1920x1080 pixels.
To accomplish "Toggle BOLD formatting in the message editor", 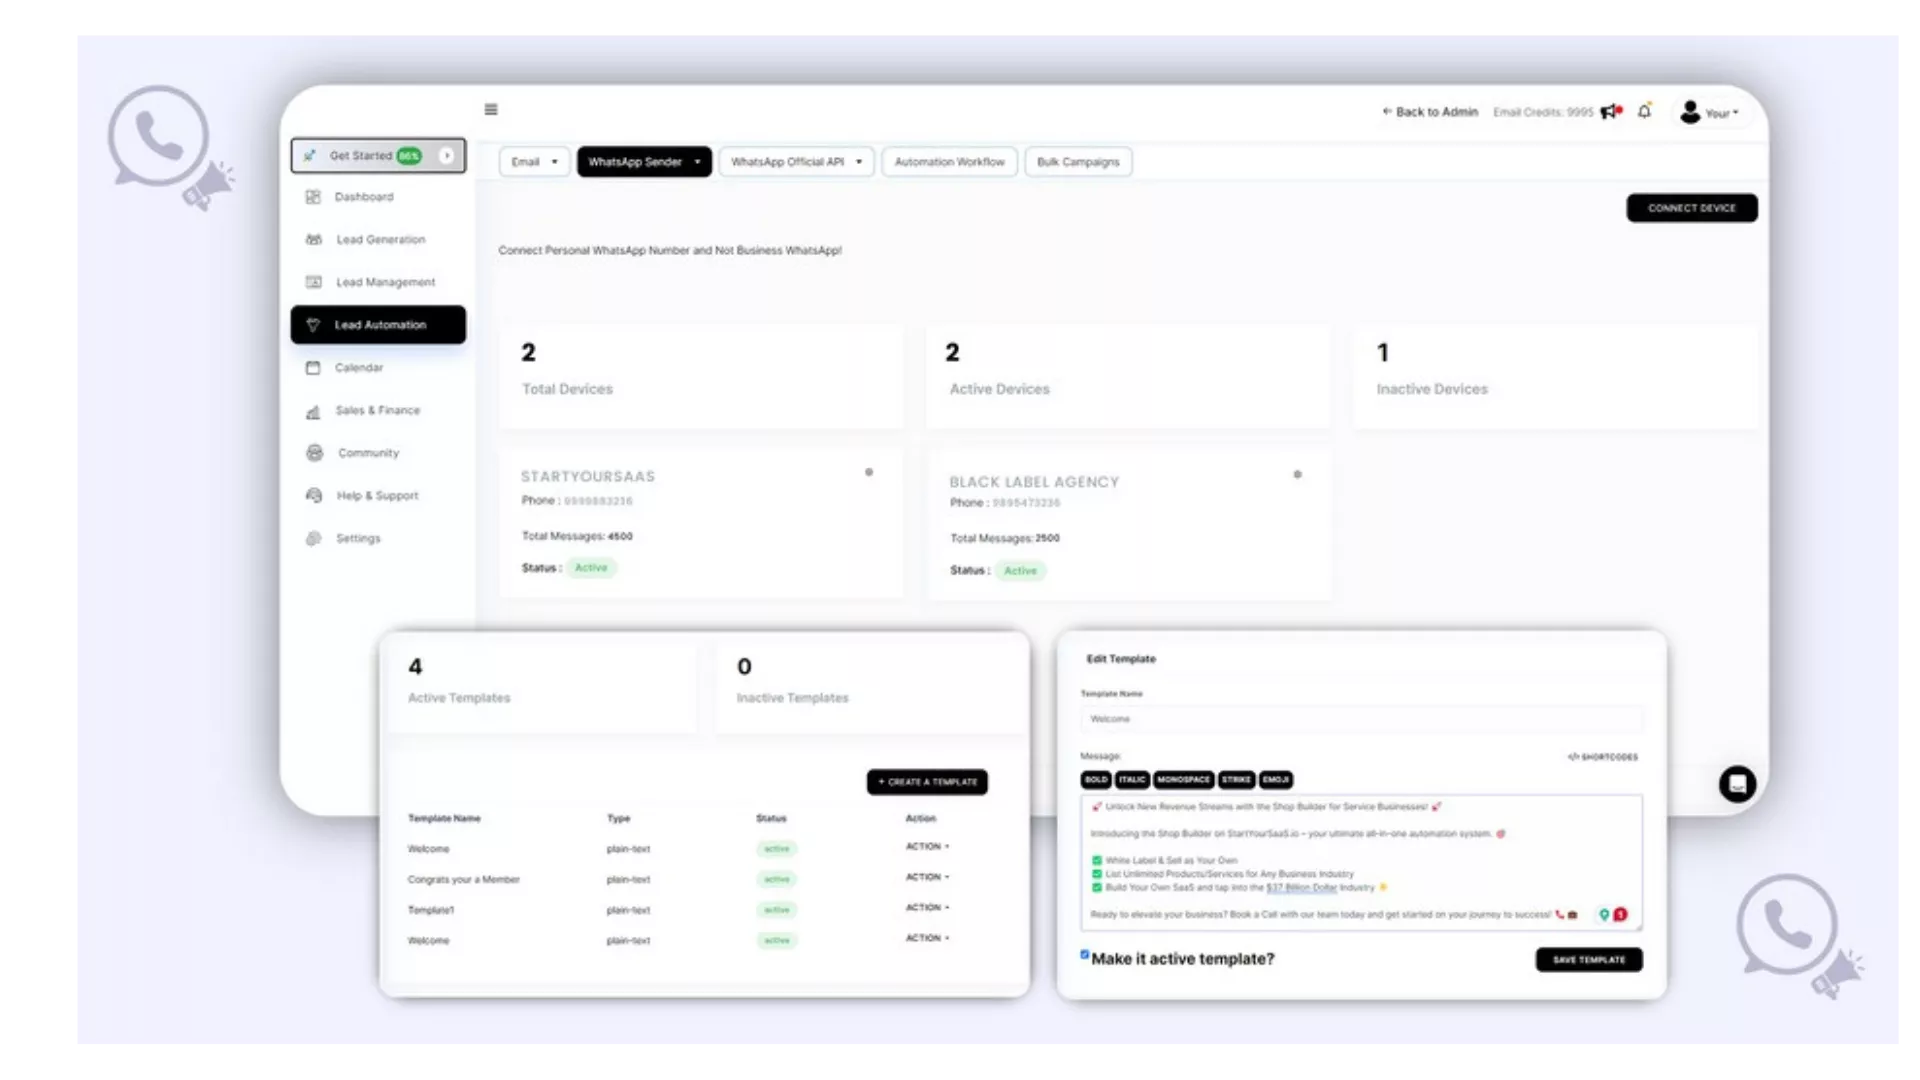I will tap(1096, 780).
